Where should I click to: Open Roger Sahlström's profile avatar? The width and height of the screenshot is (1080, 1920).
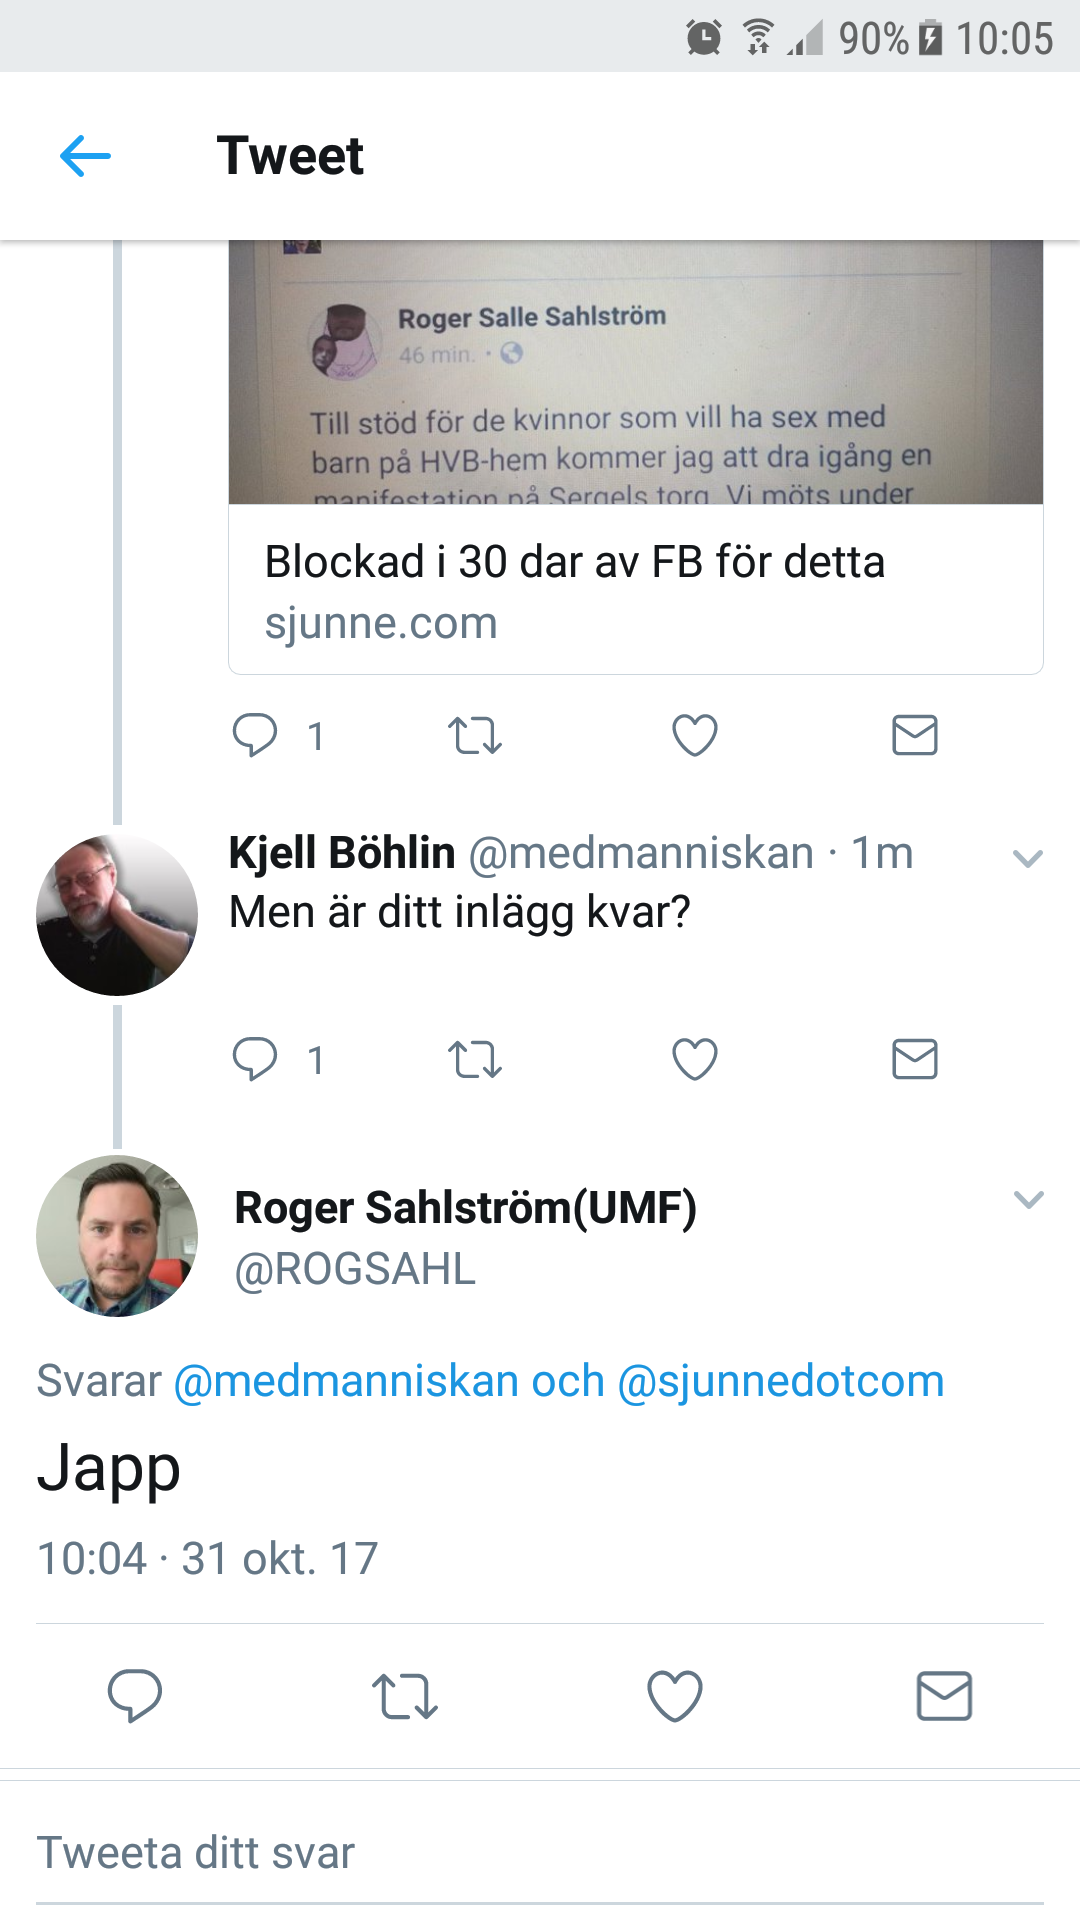(117, 1236)
